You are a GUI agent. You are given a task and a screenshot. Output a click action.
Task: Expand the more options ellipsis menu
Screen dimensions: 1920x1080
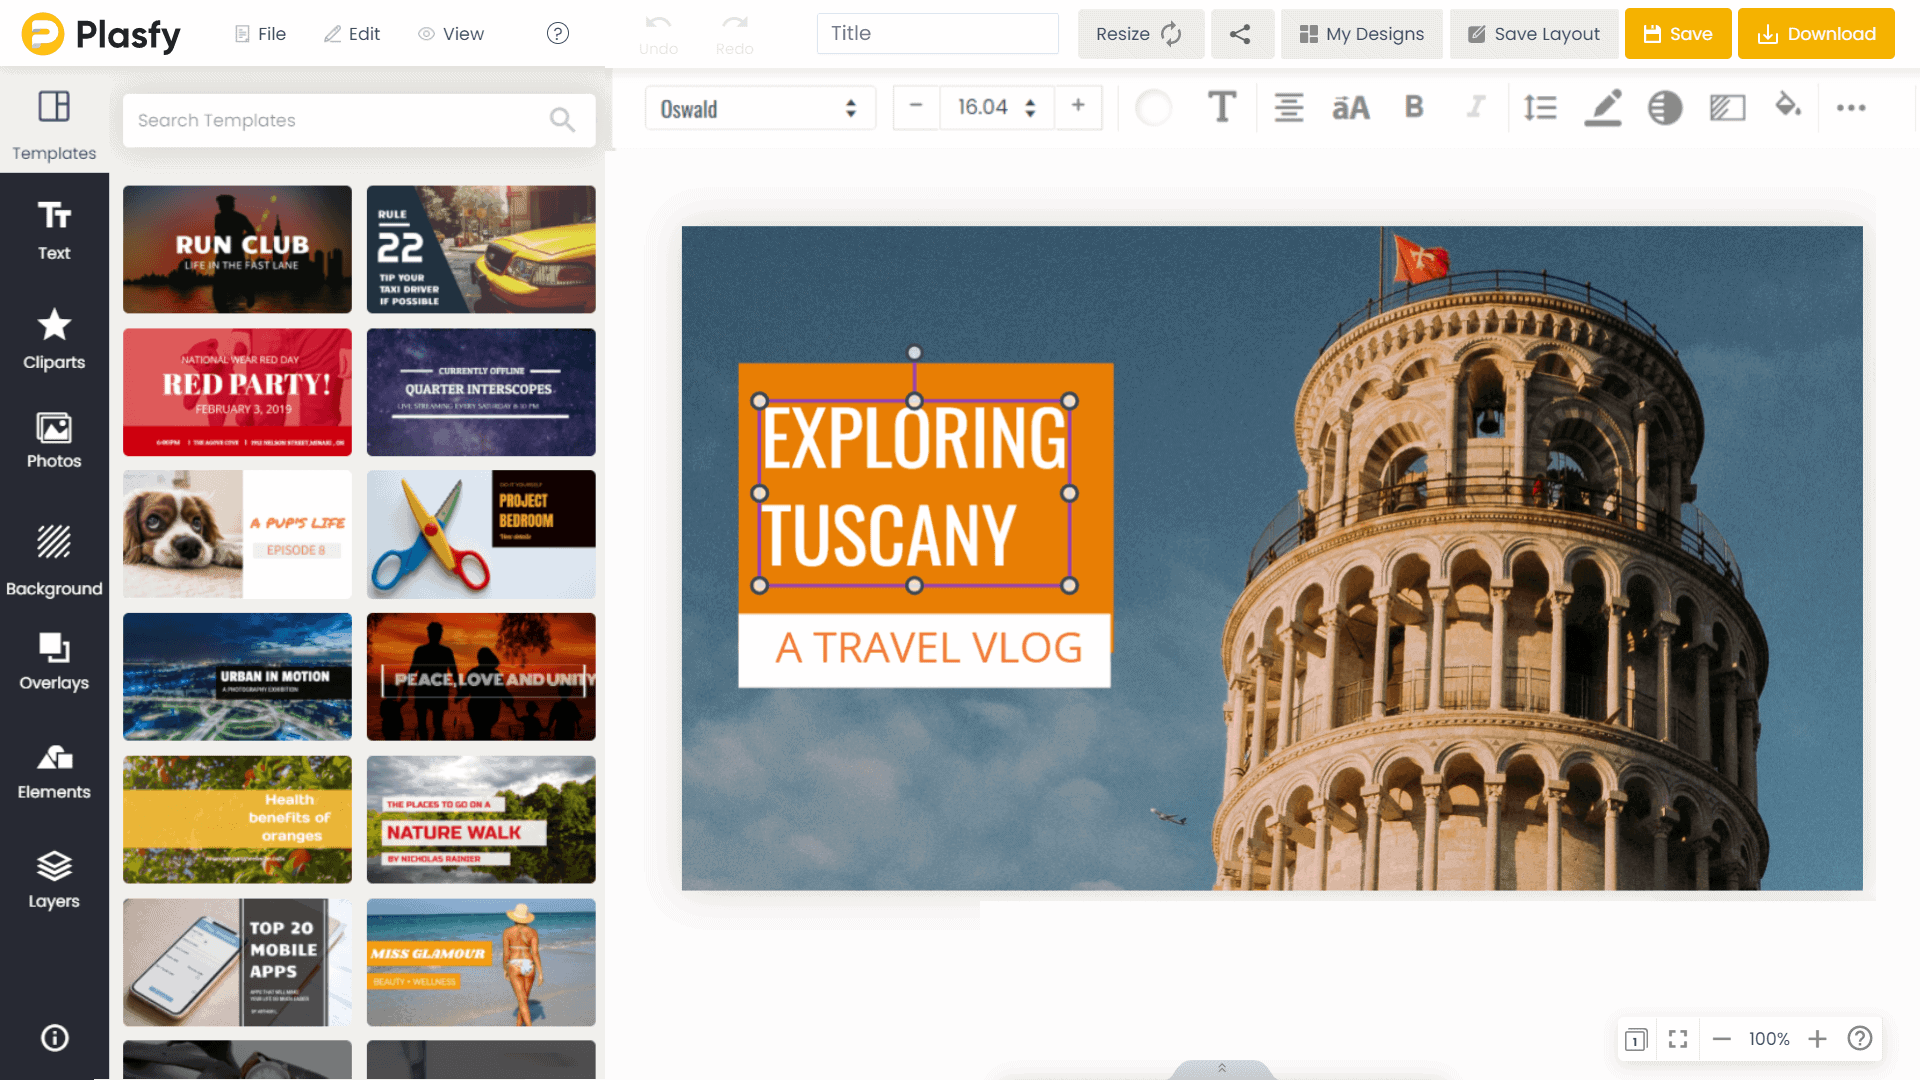point(1850,107)
